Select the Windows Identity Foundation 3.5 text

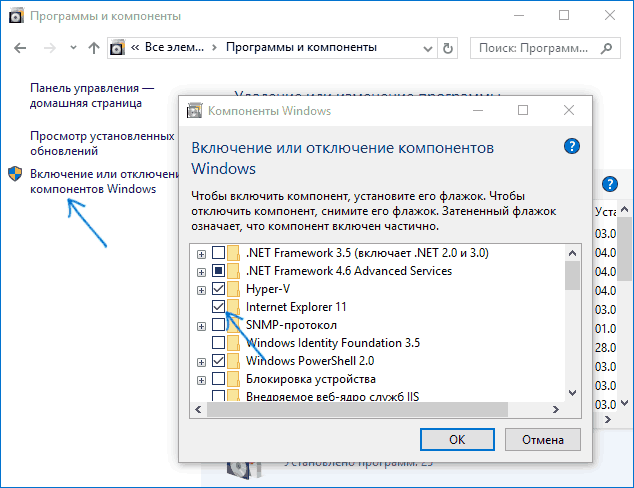click(x=333, y=343)
